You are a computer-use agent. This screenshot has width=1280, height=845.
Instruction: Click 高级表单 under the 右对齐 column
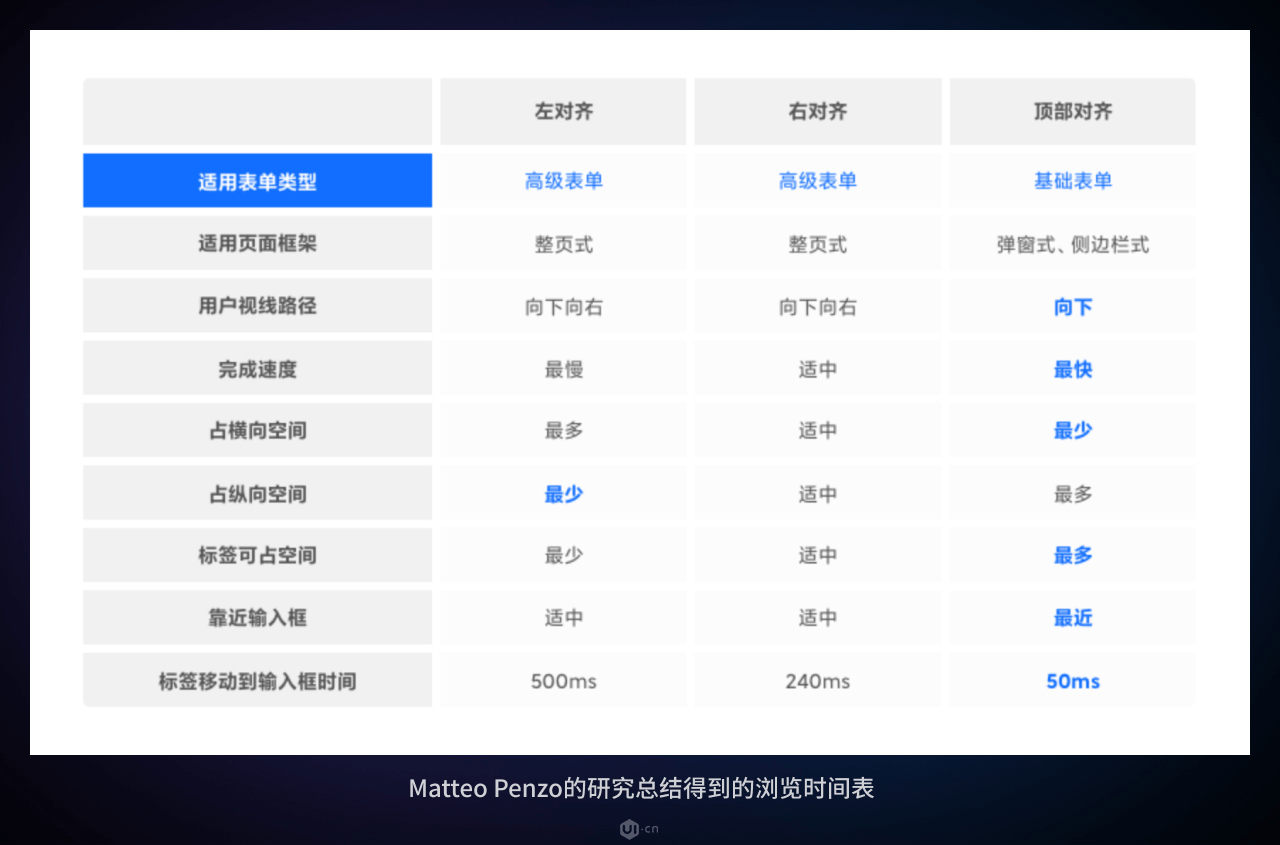[x=818, y=181]
